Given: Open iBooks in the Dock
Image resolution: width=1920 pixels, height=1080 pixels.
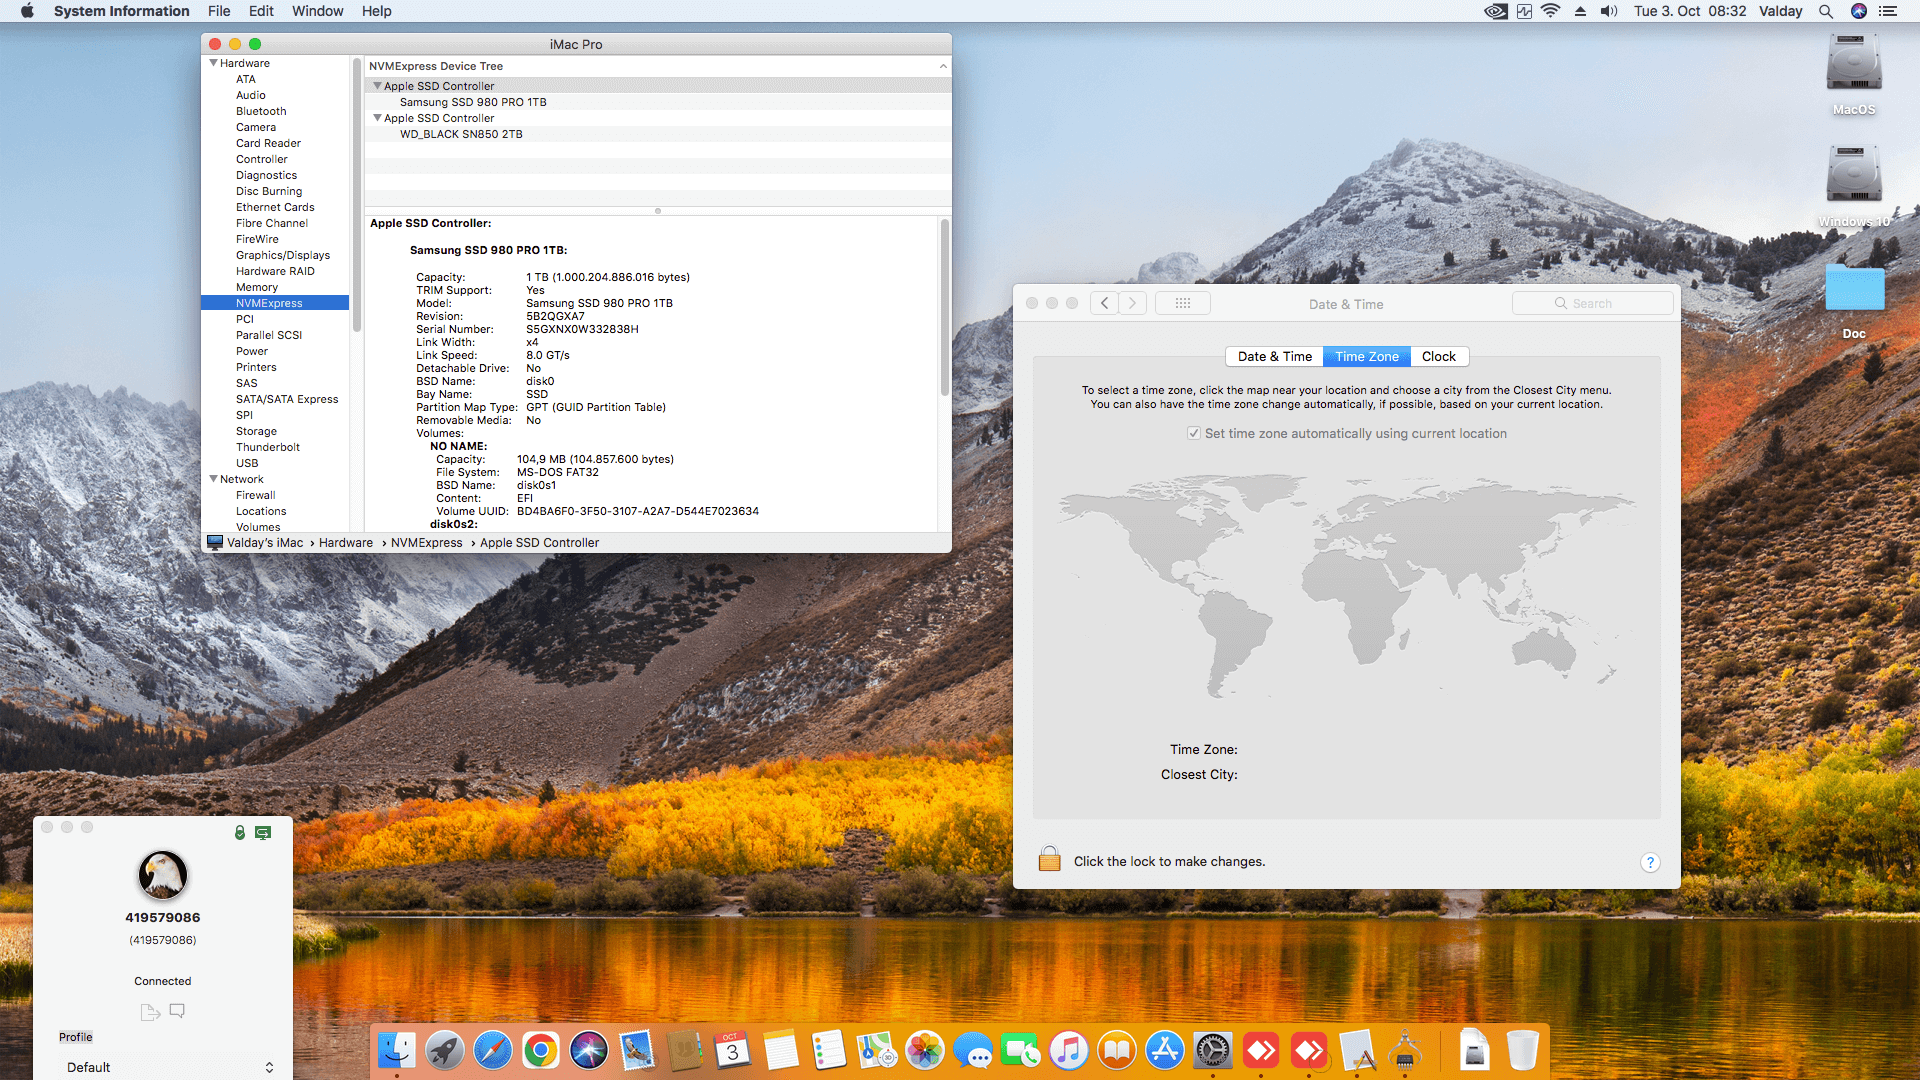Looking at the screenshot, I should click(x=1117, y=1051).
